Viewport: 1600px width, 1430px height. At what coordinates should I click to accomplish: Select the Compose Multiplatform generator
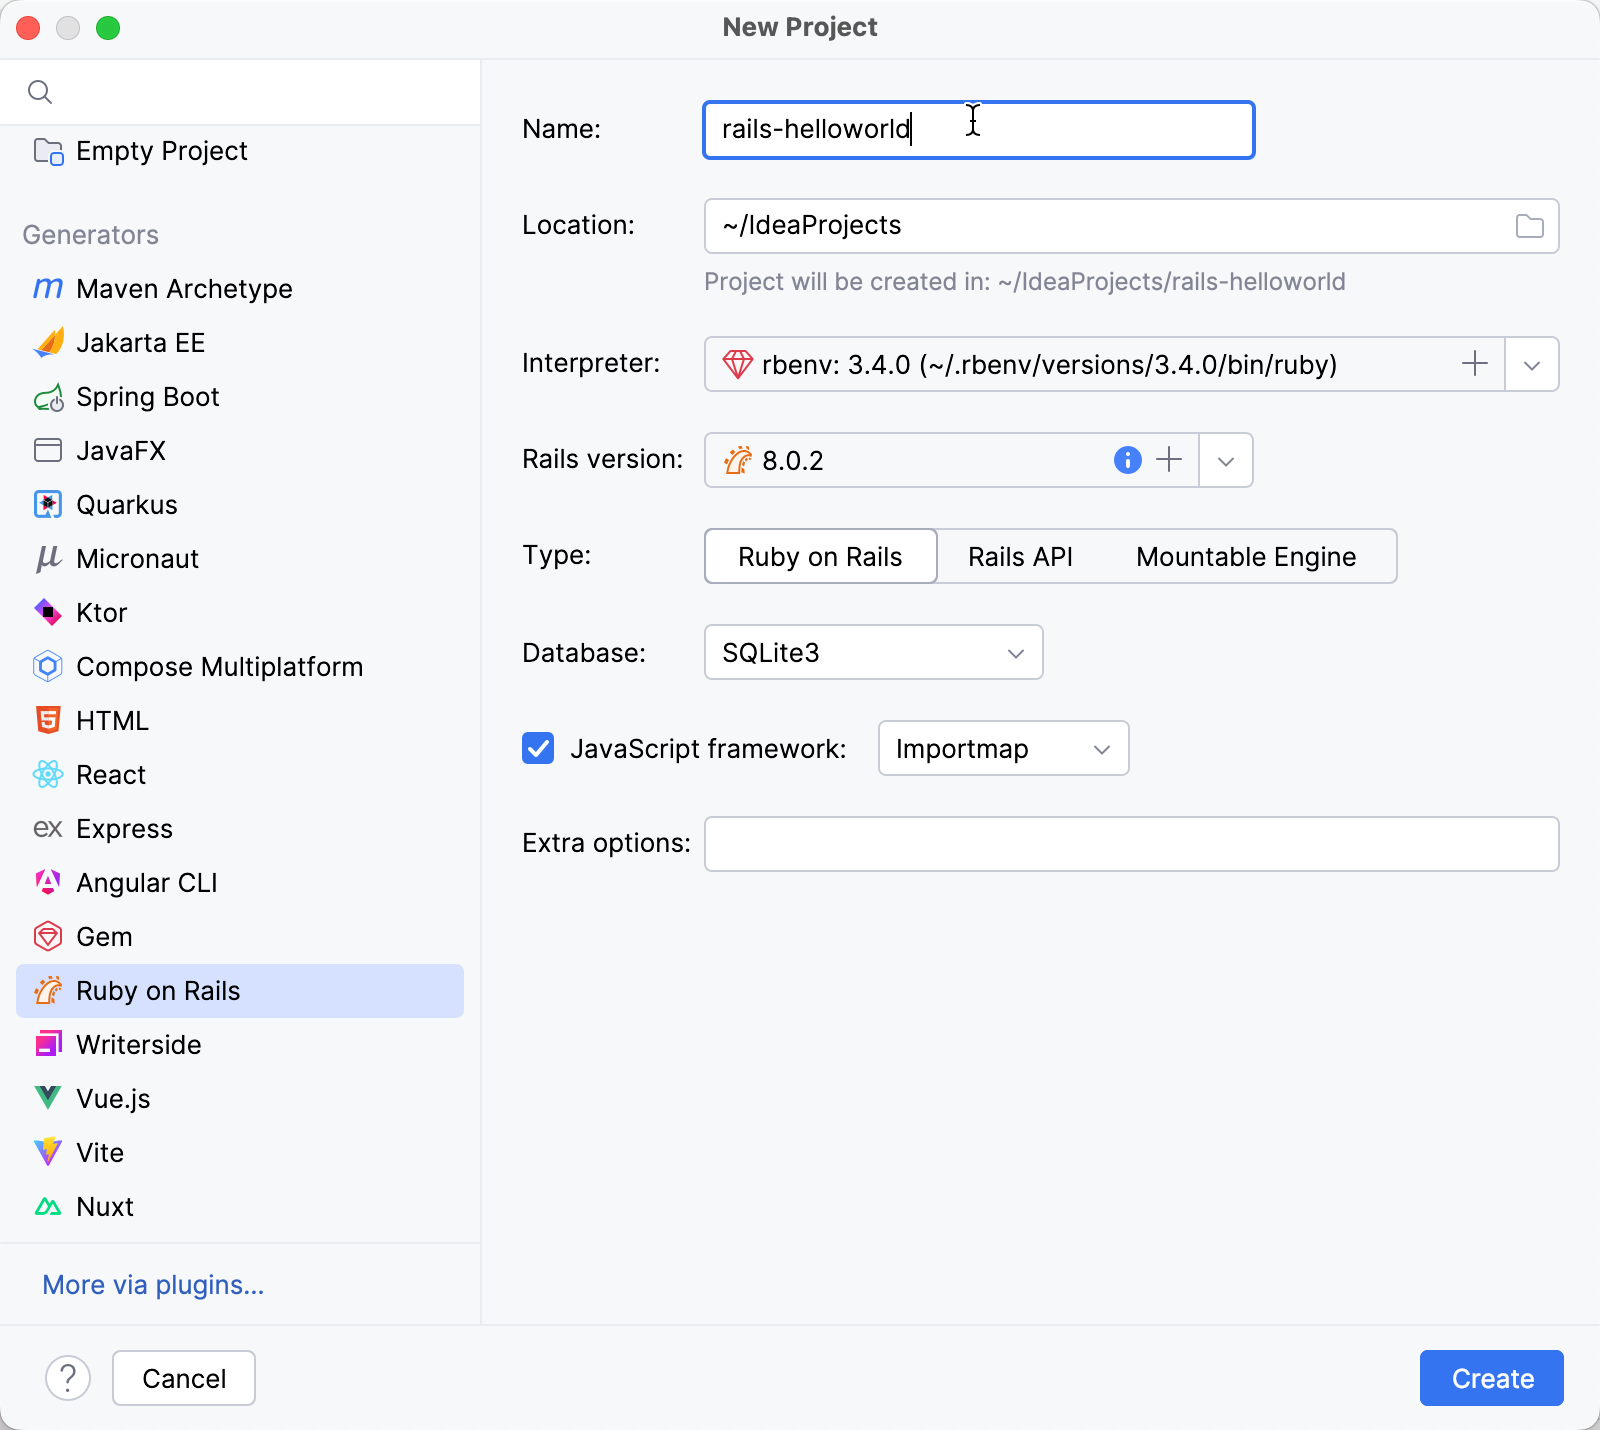pyautogui.click(x=219, y=667)
